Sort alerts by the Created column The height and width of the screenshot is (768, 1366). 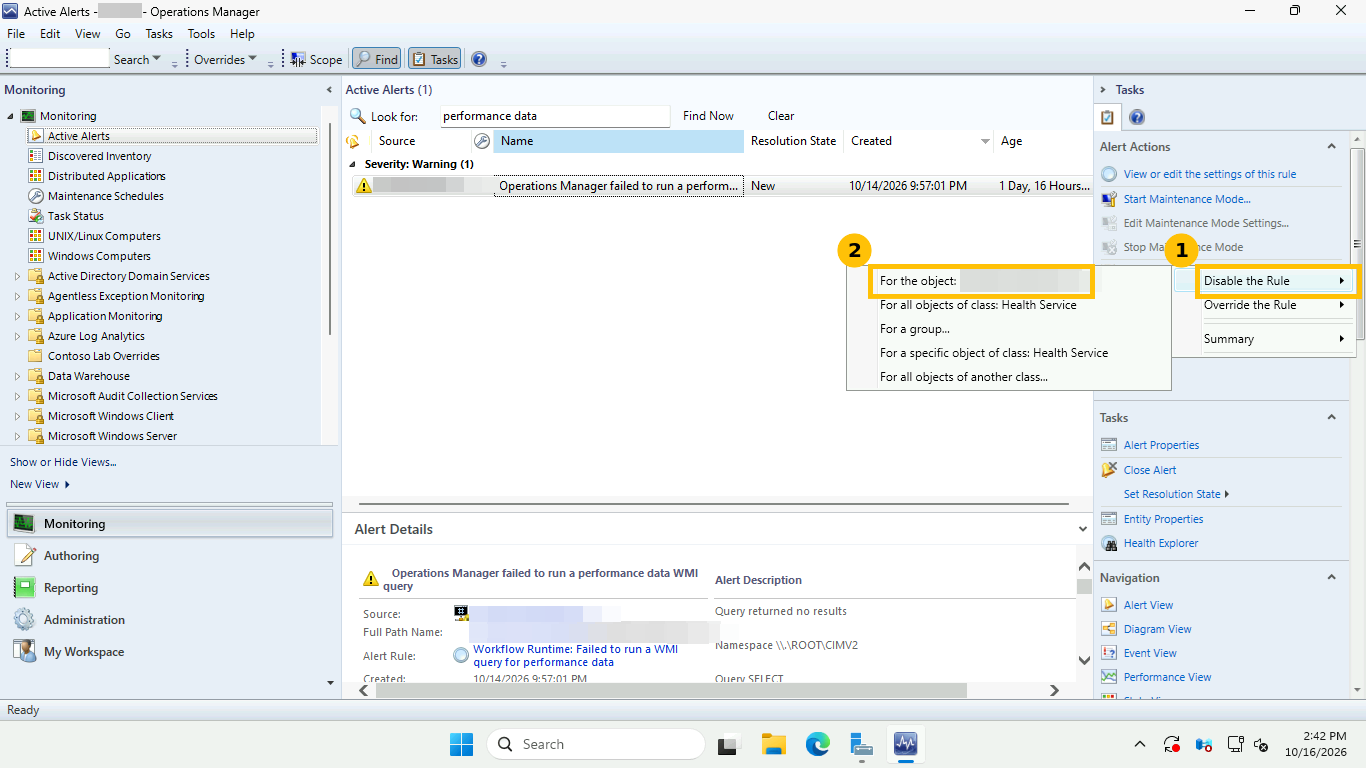(x=919, y=141)
